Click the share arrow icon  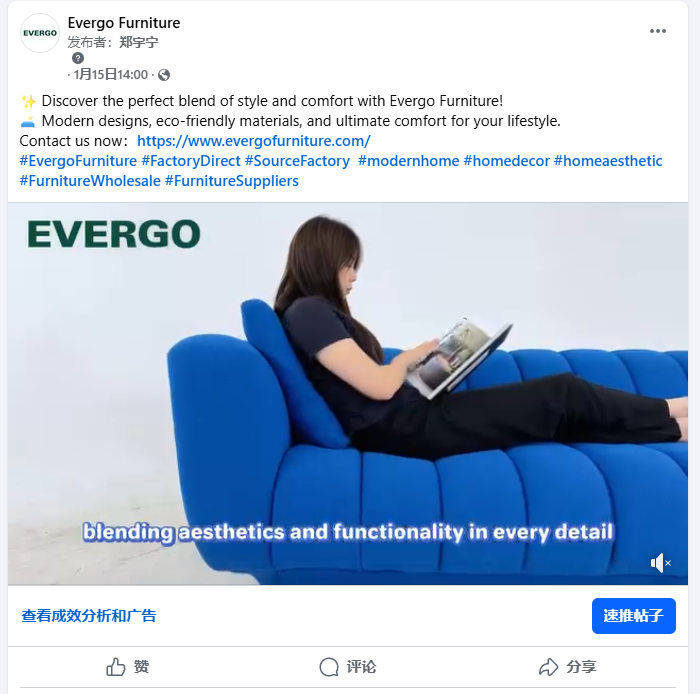click(x=548, y=667)
